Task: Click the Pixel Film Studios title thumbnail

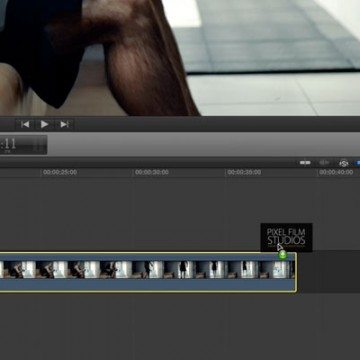Action: 286,237
